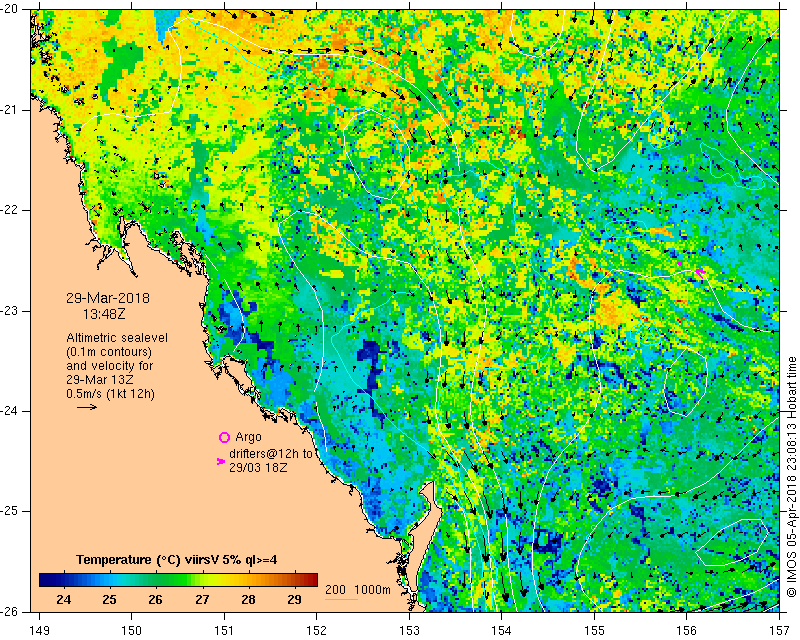Click the longitude axis label 155
Viewport: 800px width, 640px height.
tap(594, 631)
